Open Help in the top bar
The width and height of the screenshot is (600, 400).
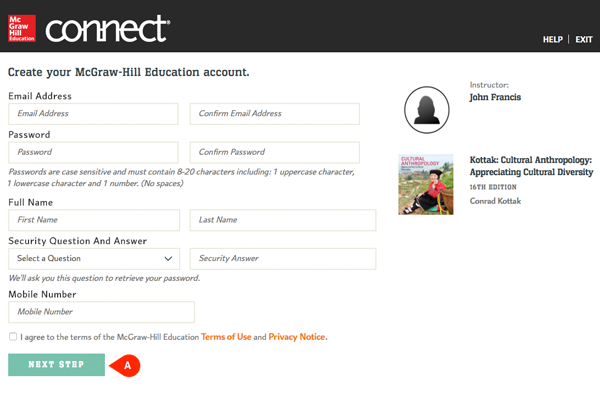point(552,40)
